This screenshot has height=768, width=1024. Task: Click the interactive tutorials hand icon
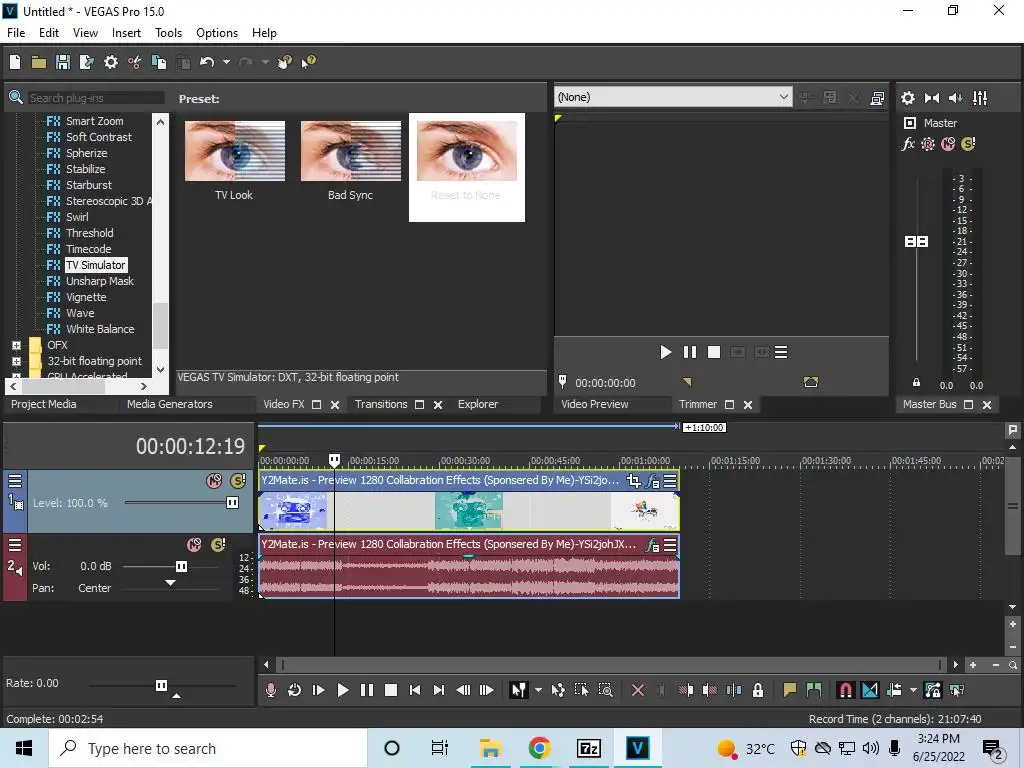pyautogui.click(x=284, y=62)
